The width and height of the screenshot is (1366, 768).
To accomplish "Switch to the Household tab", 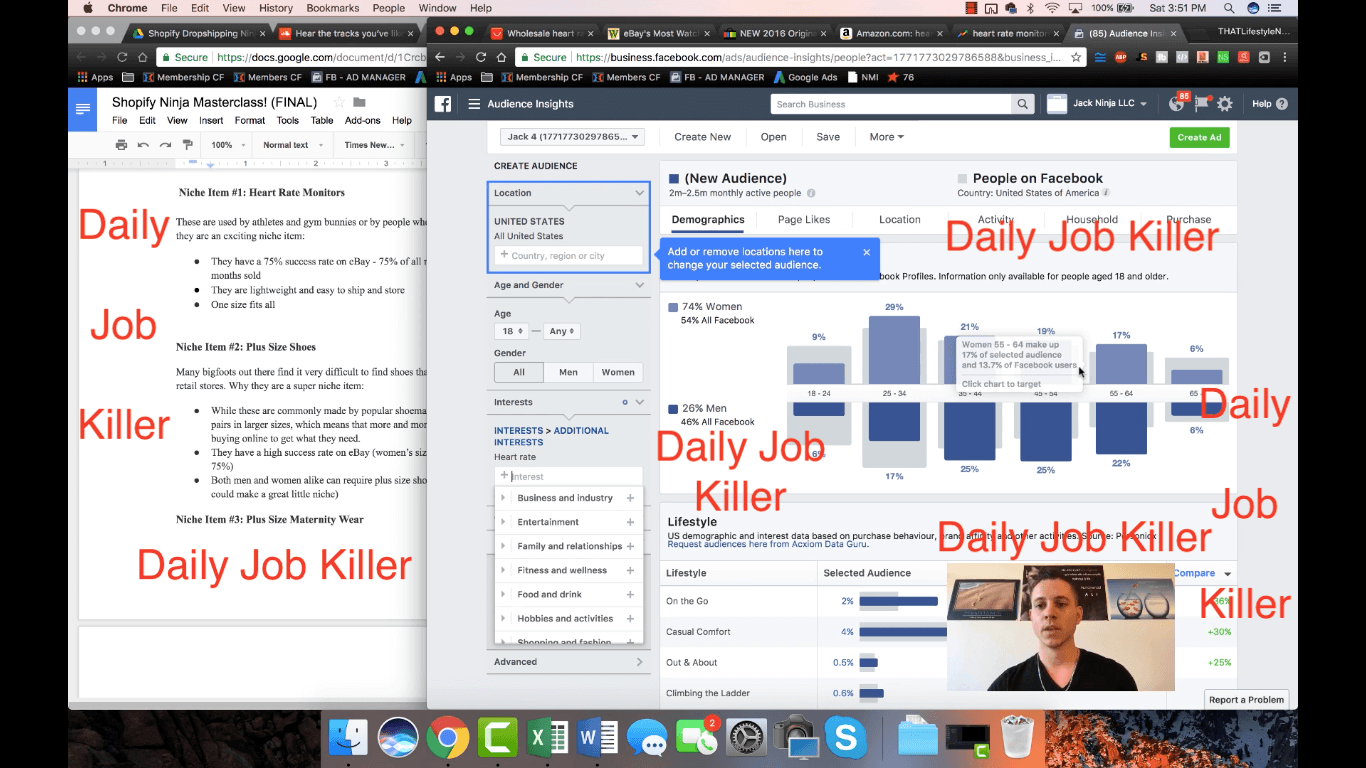I will (x=1092, y=220).
